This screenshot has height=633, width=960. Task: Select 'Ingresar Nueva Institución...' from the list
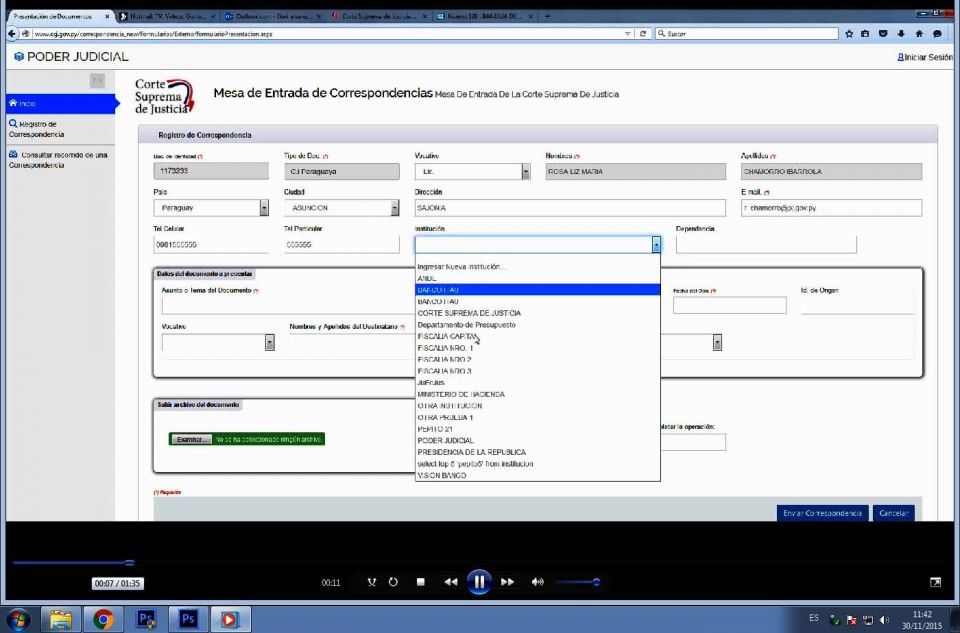click(538, 267)
